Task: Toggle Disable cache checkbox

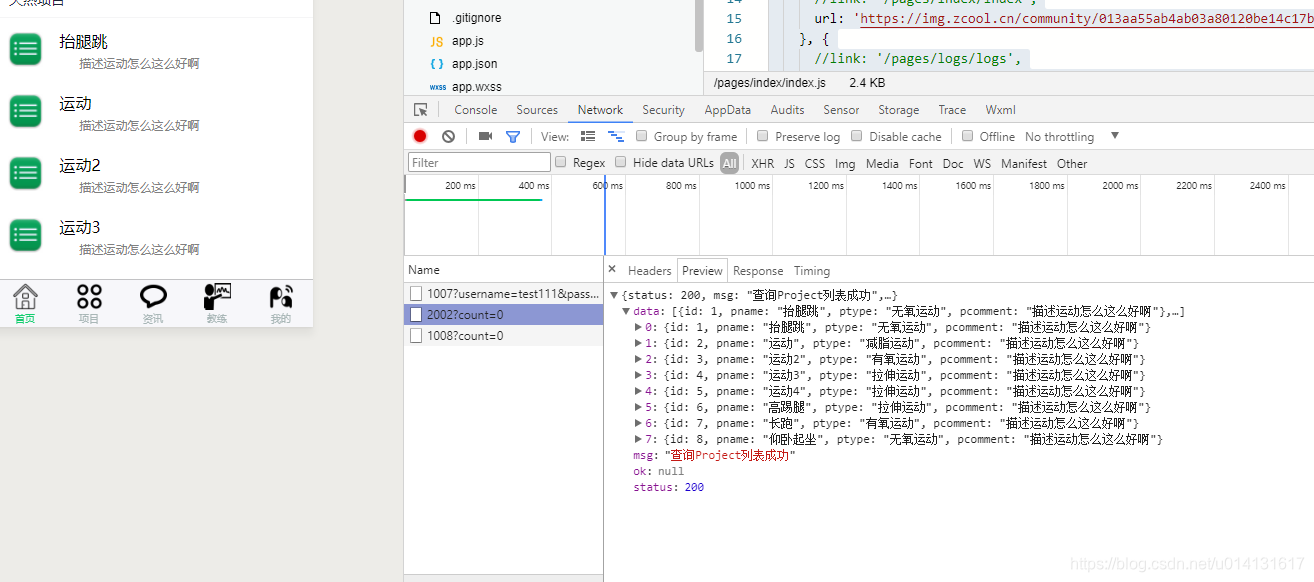Action: [x=857, y=136]
